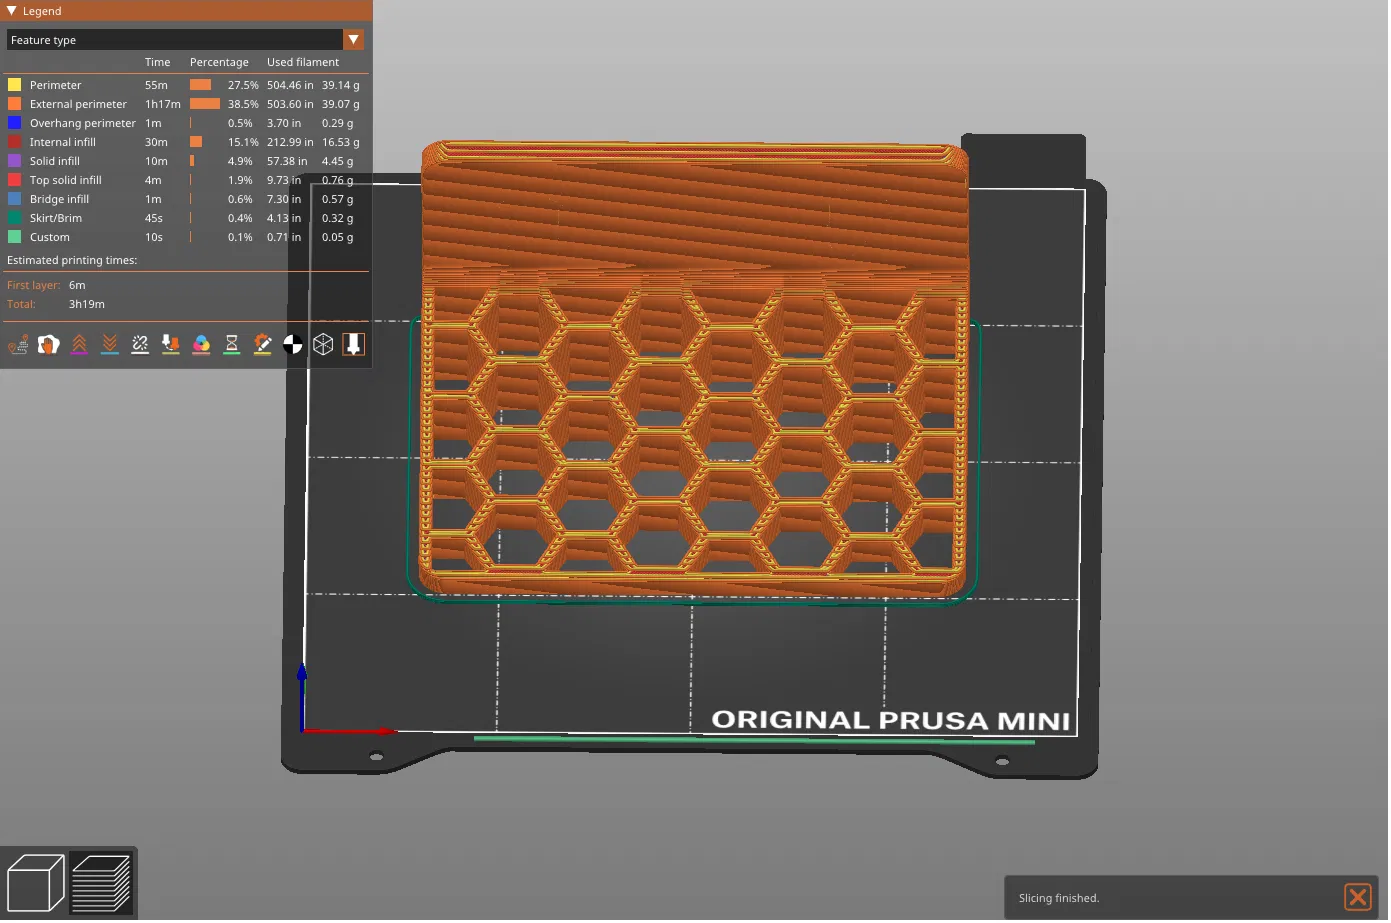Click the first layer time value 6m
The height and width of the screenshot is (923, 1391).
tap(77, 285)
